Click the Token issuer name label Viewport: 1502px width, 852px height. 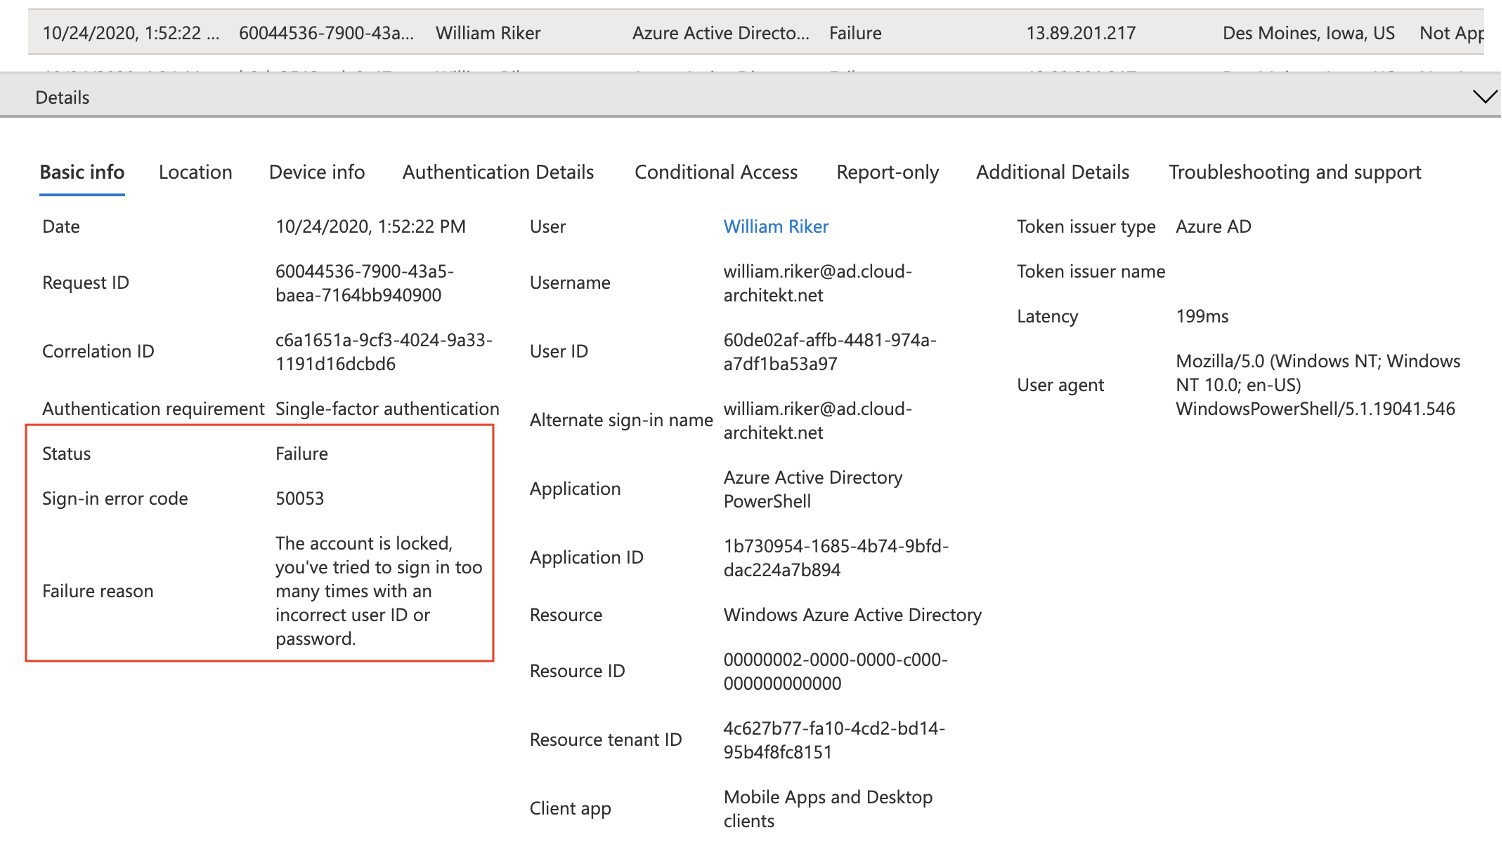point(1091,272)
